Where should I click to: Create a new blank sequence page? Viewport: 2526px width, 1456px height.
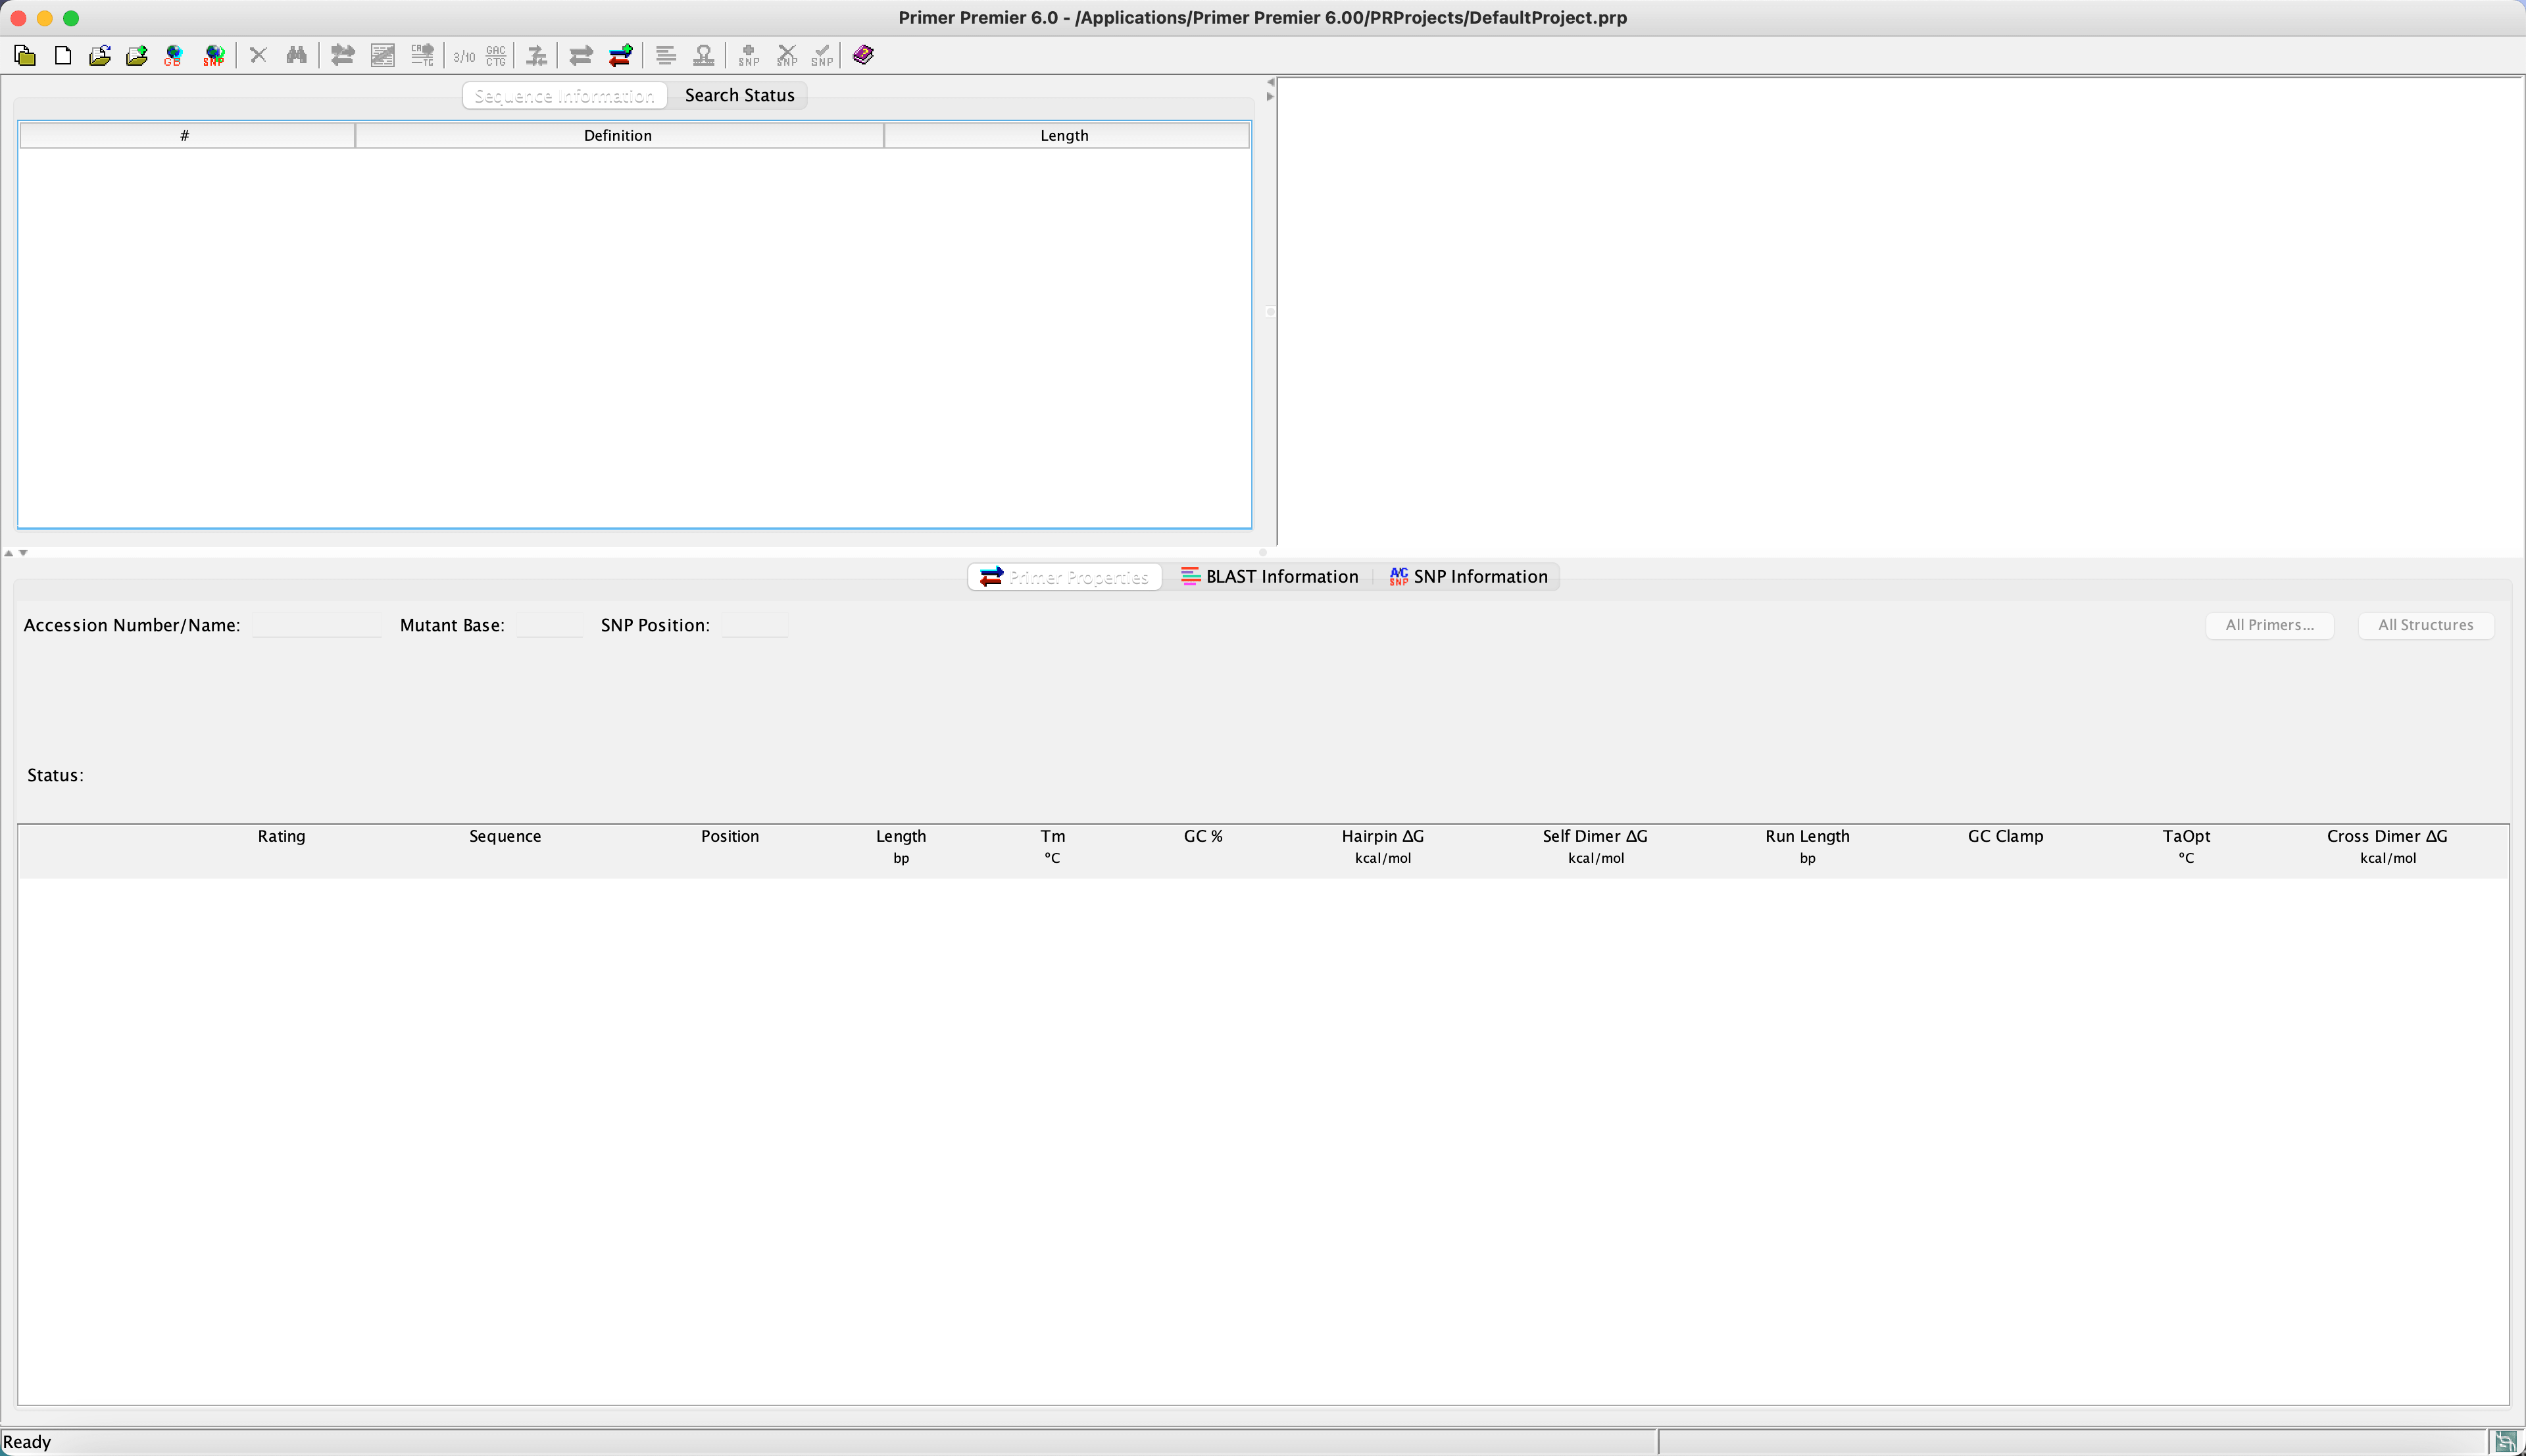63,55
